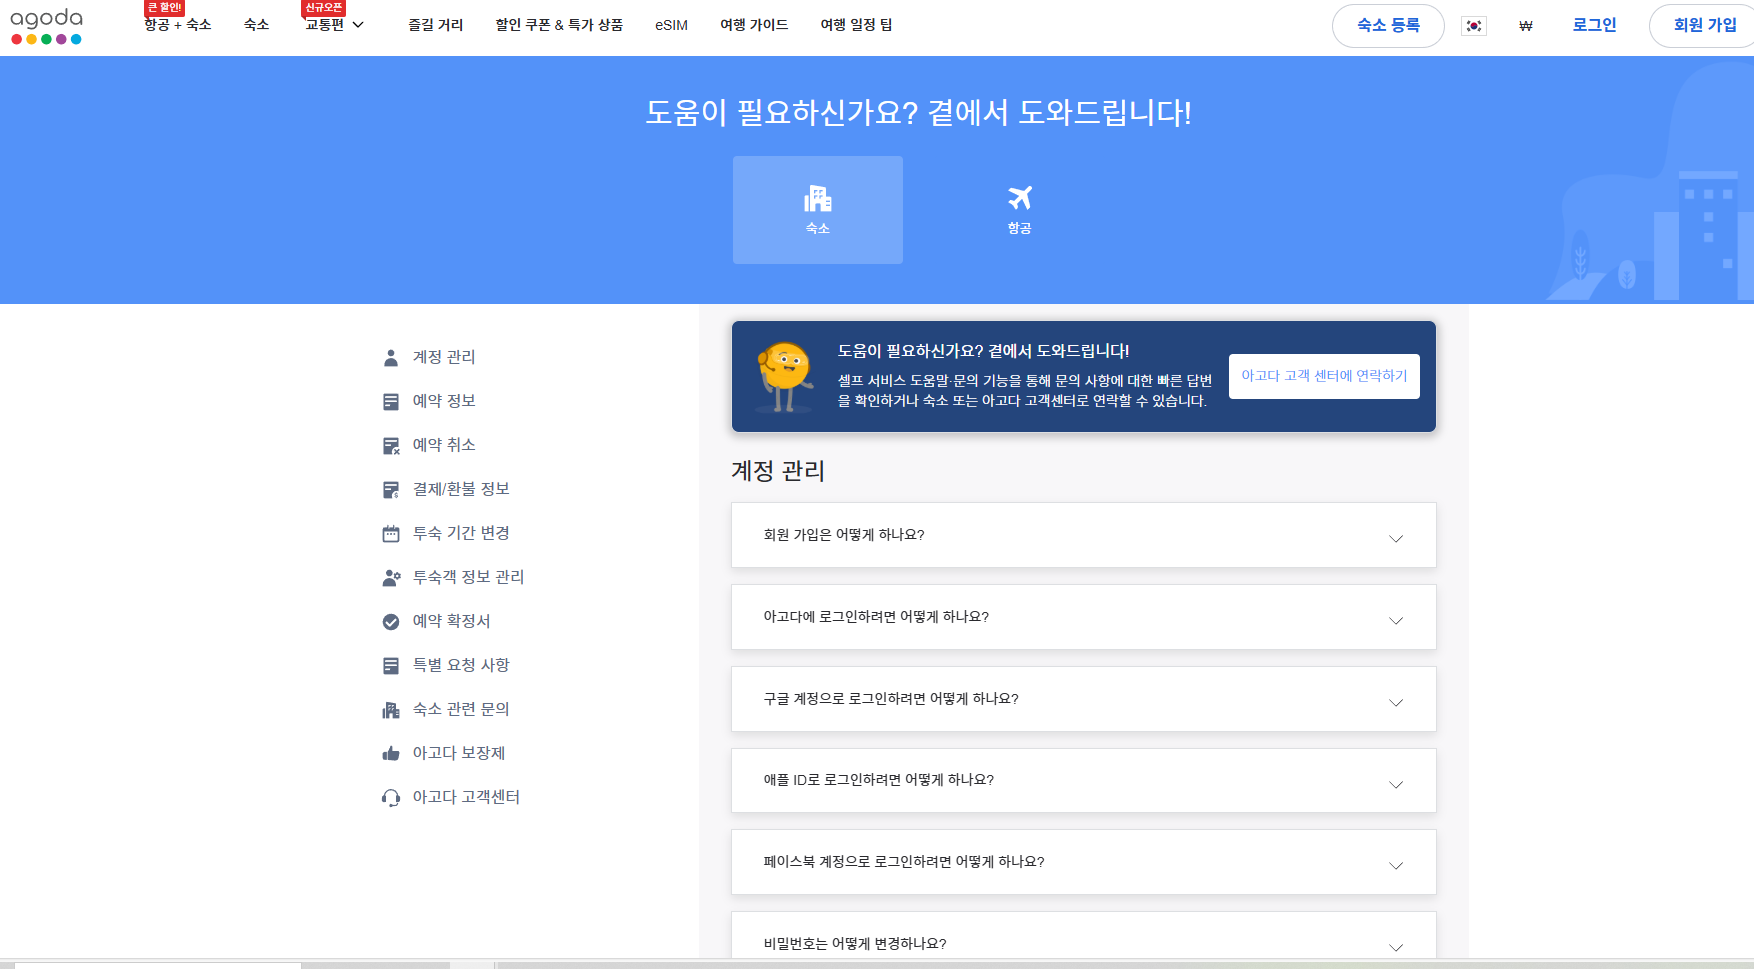Open 여행 일정 팁 menu item

click(x=856, y=25)
